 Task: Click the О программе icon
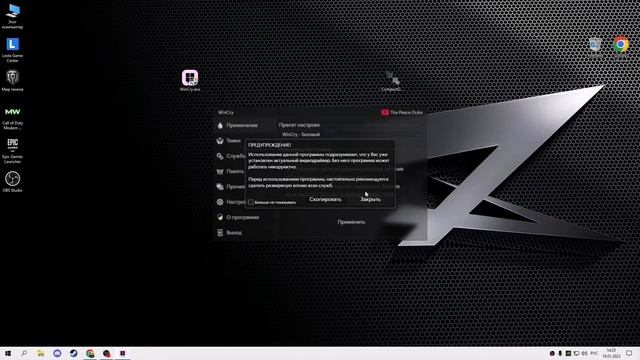220,217
